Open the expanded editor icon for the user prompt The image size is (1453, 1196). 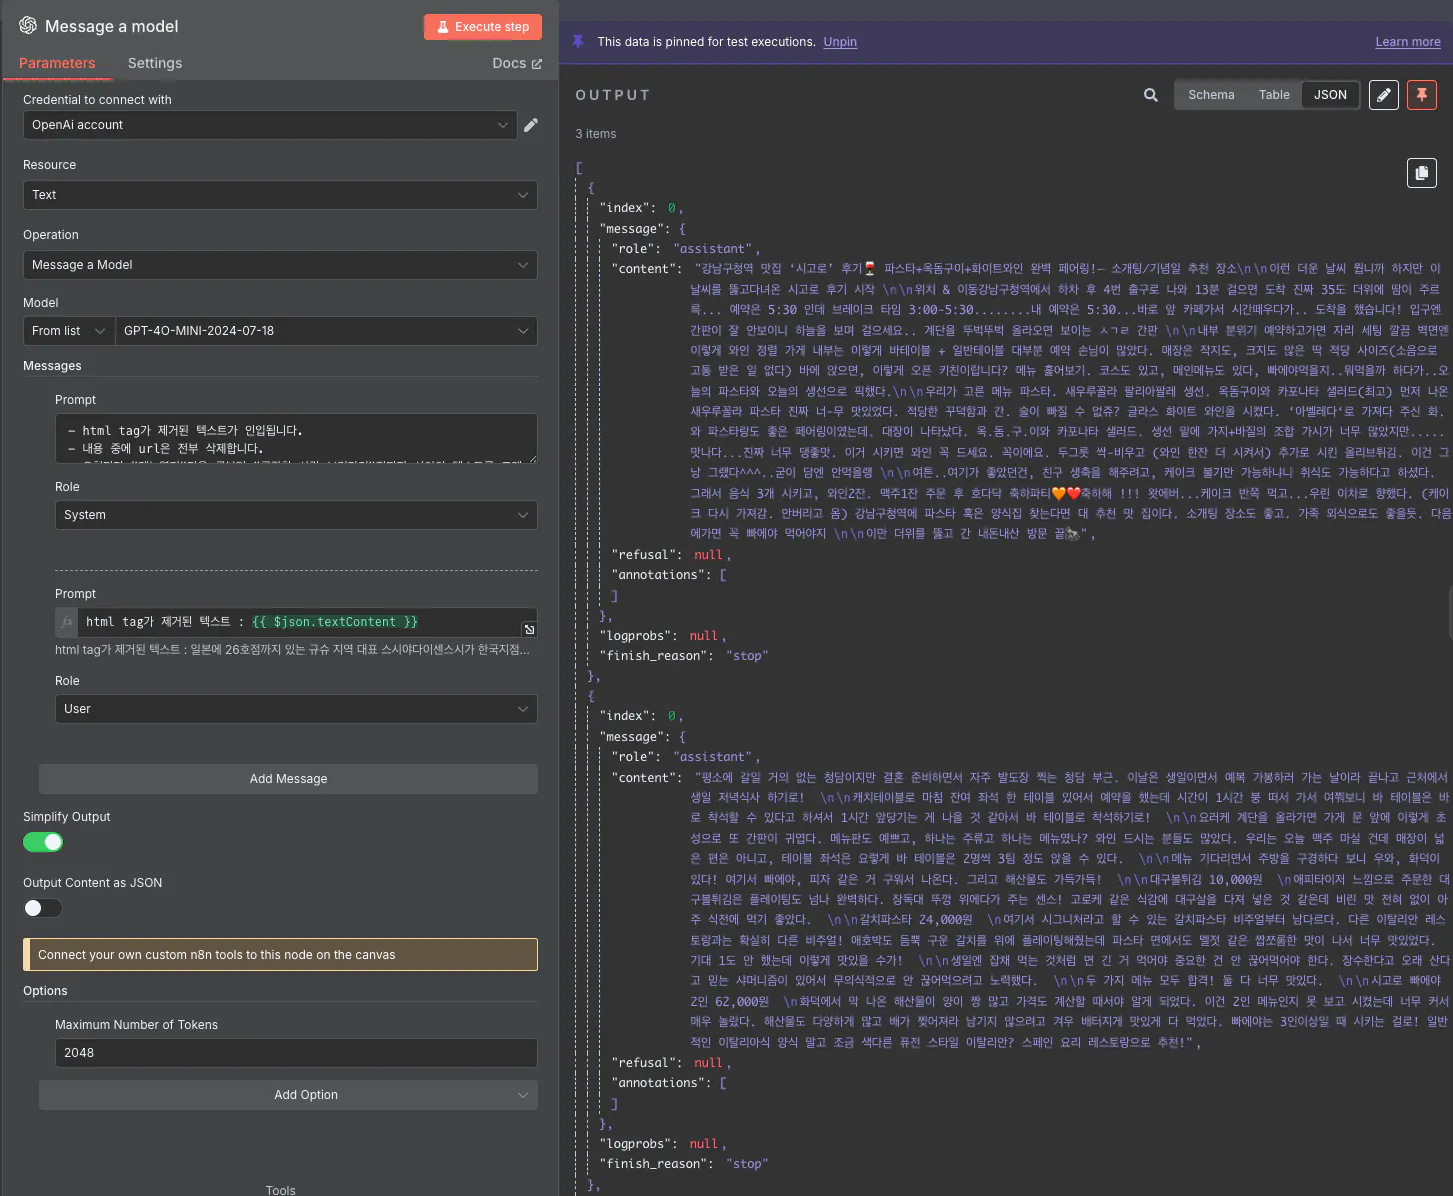click(x=529, y=629)
